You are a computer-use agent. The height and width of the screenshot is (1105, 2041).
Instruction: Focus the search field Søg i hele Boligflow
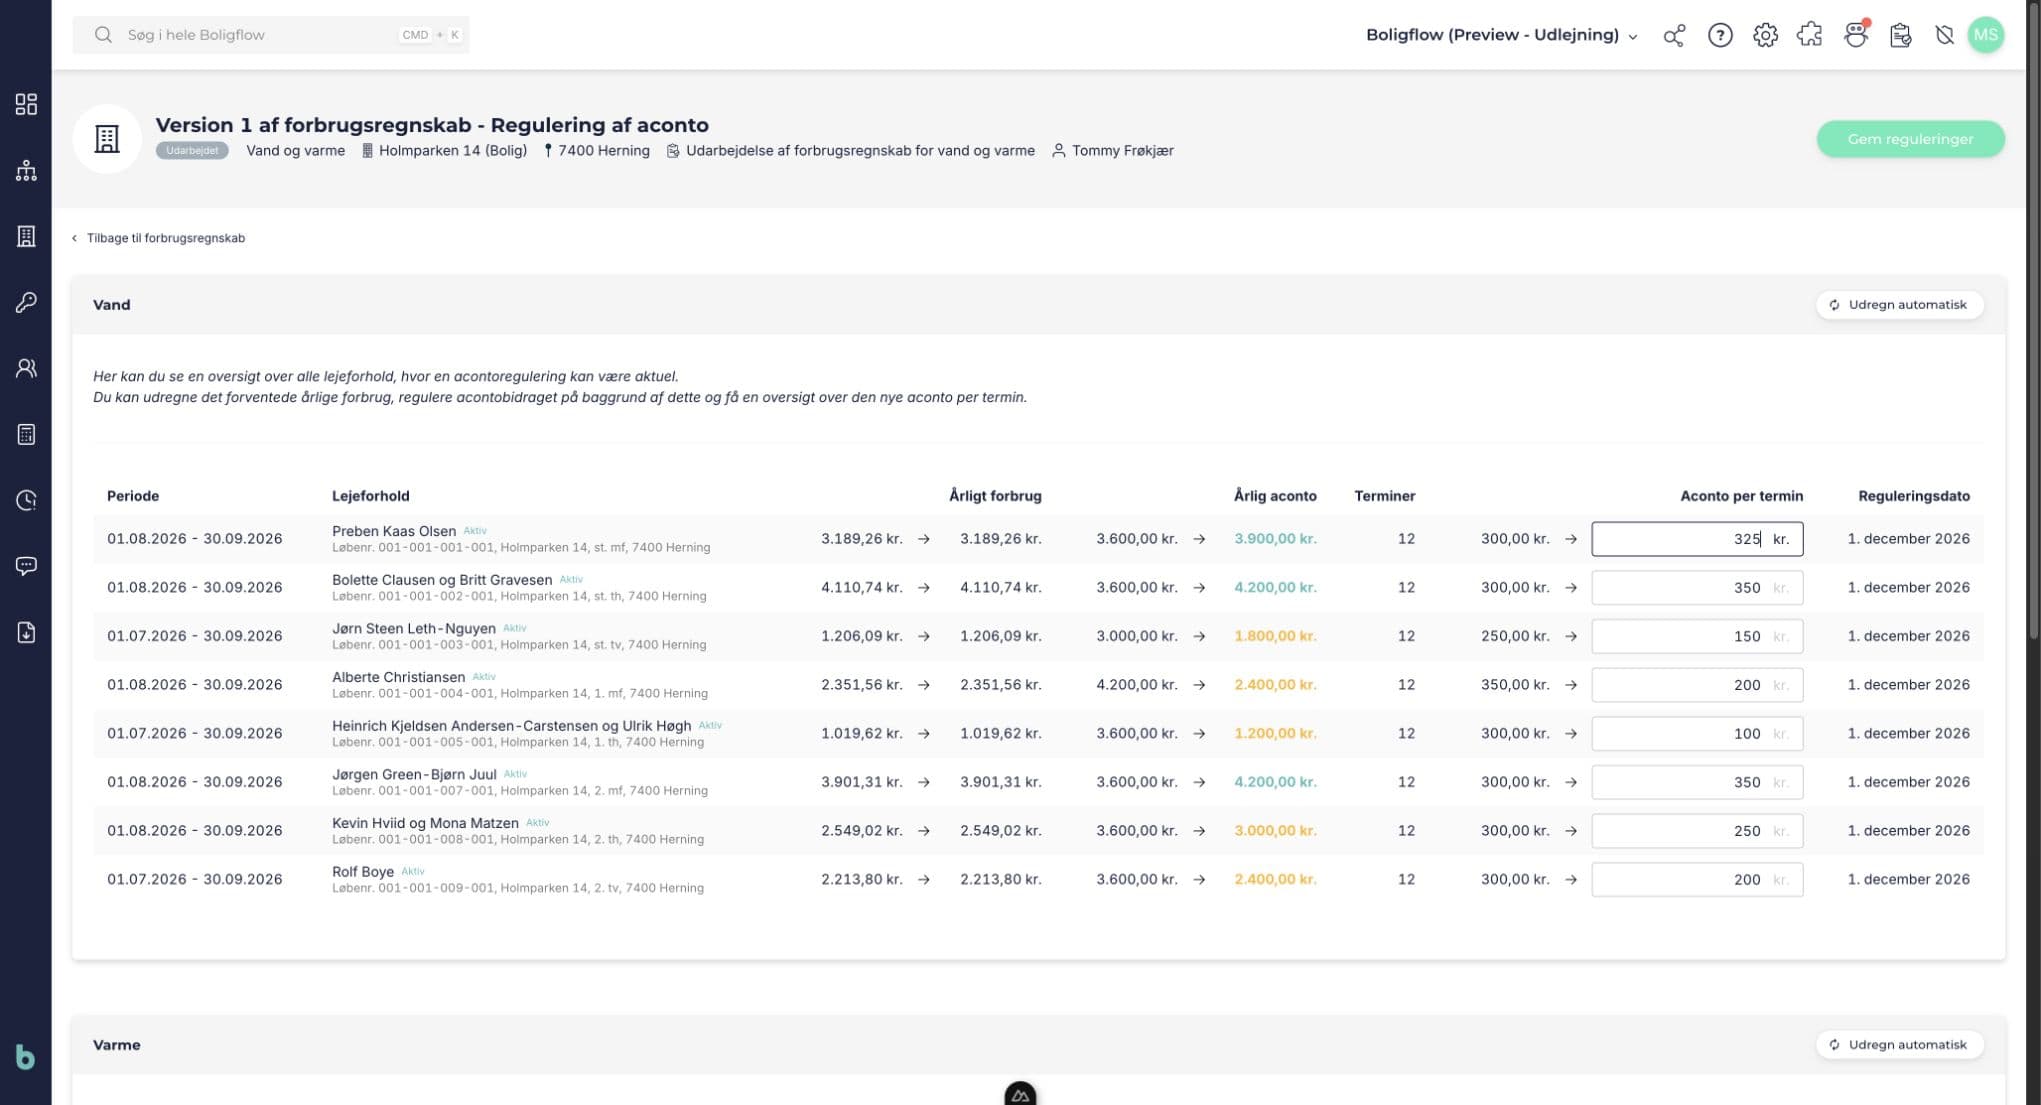click(x=270, y=35)
